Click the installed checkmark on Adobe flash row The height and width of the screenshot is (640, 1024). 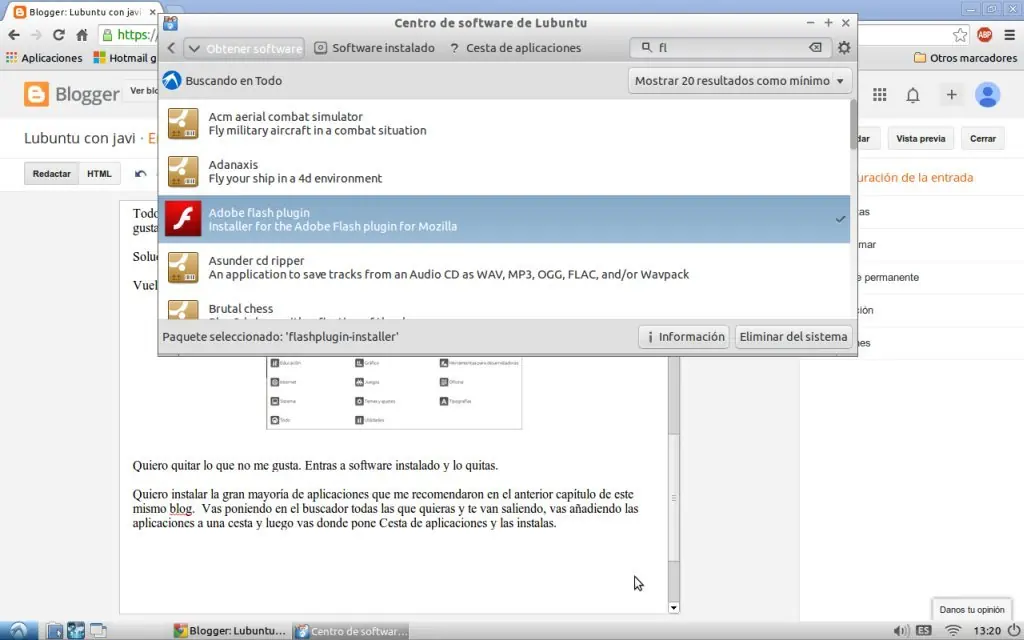(840, 219)
